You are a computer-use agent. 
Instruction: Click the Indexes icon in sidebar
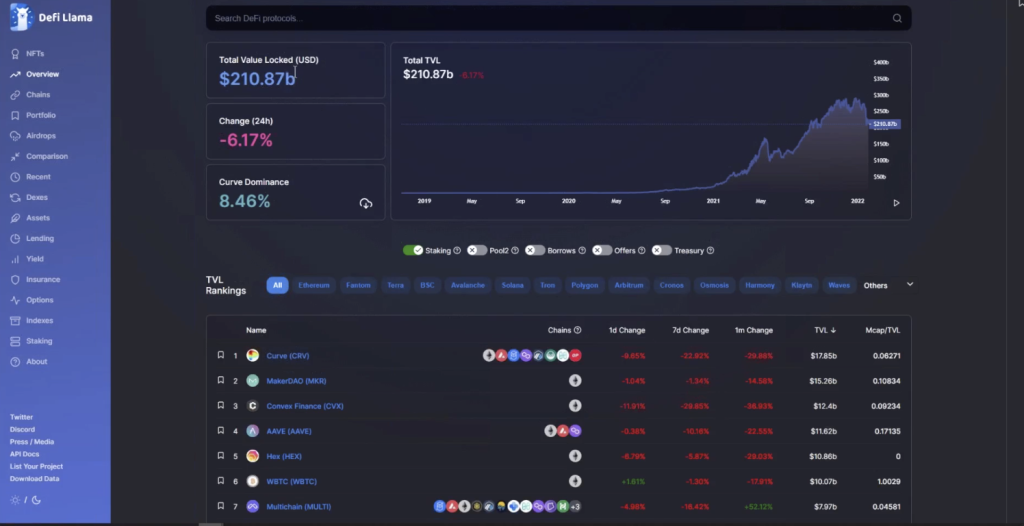[x=15, y=321]
